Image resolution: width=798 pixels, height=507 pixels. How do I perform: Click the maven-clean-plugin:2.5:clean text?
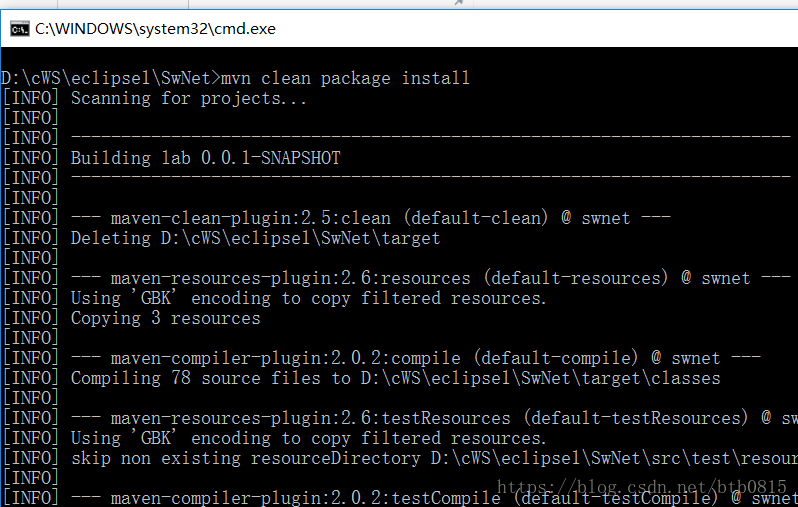[x=251, y=218]
